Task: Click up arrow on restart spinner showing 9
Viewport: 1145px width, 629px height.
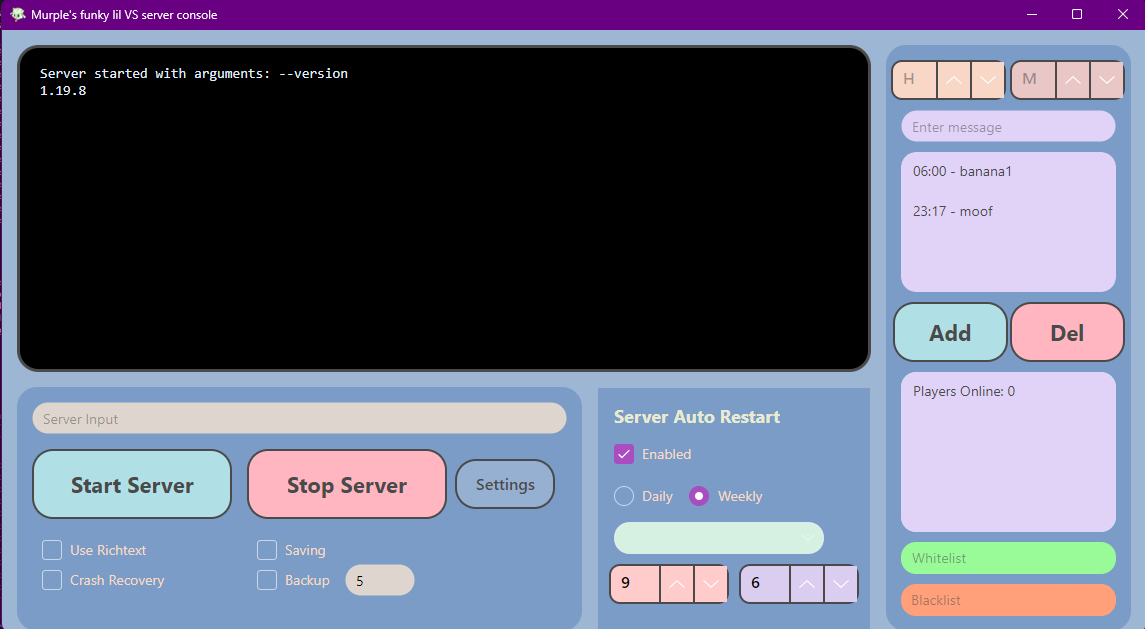Action: (676, 584)
